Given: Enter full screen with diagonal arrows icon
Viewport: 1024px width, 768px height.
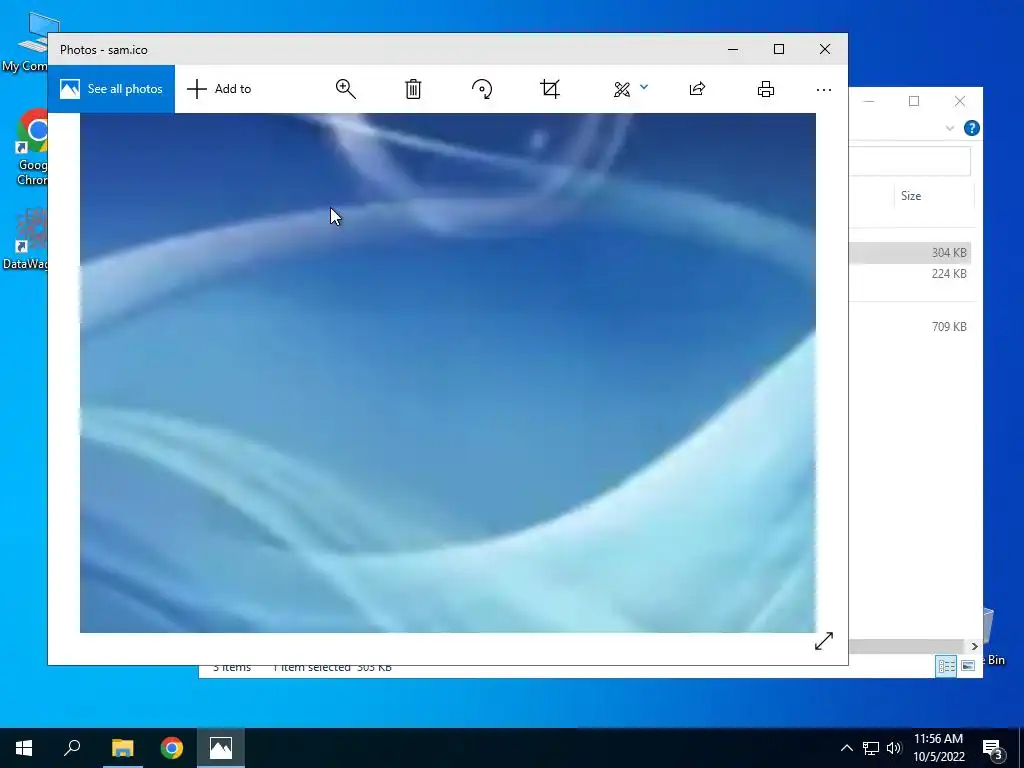Looking at the screenshot, I should click(x=824, y=641).
